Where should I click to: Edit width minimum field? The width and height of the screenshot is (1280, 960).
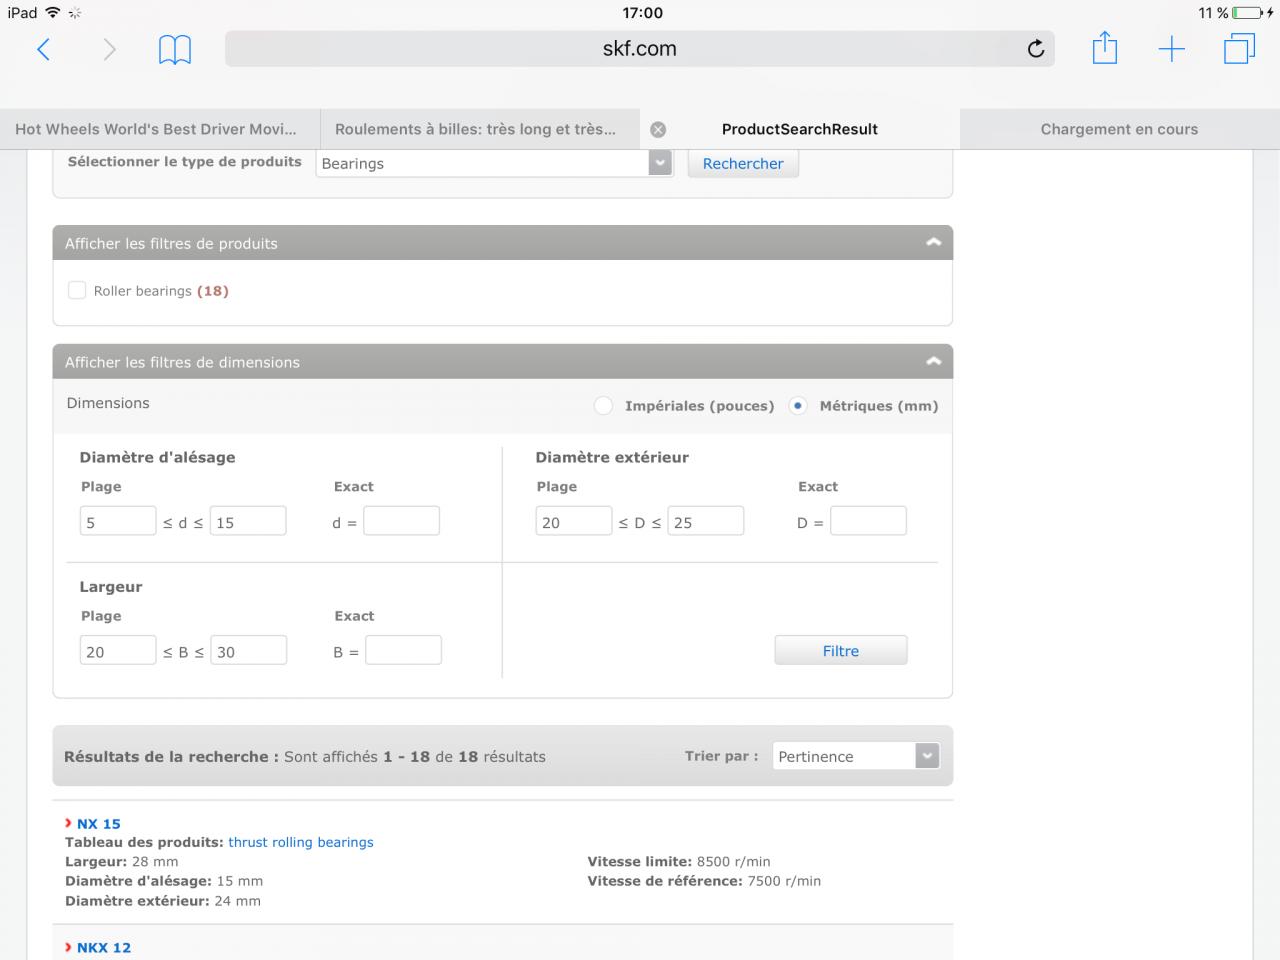pos(118,650)
